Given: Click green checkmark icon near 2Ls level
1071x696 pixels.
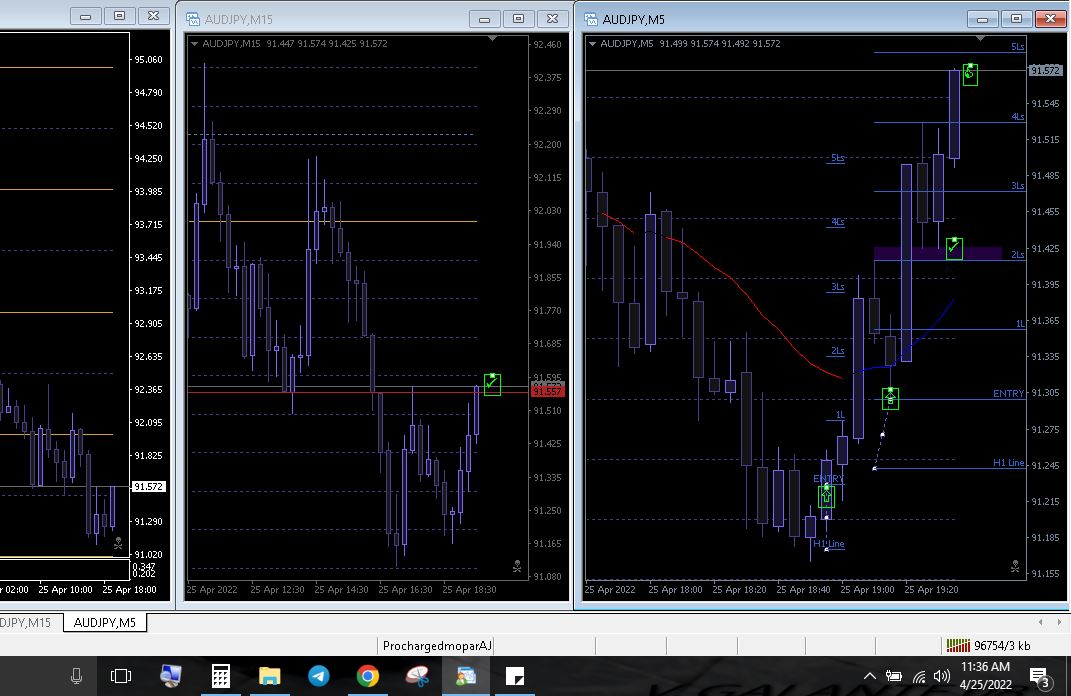Looking at the screenshot, I should (954, 248).
